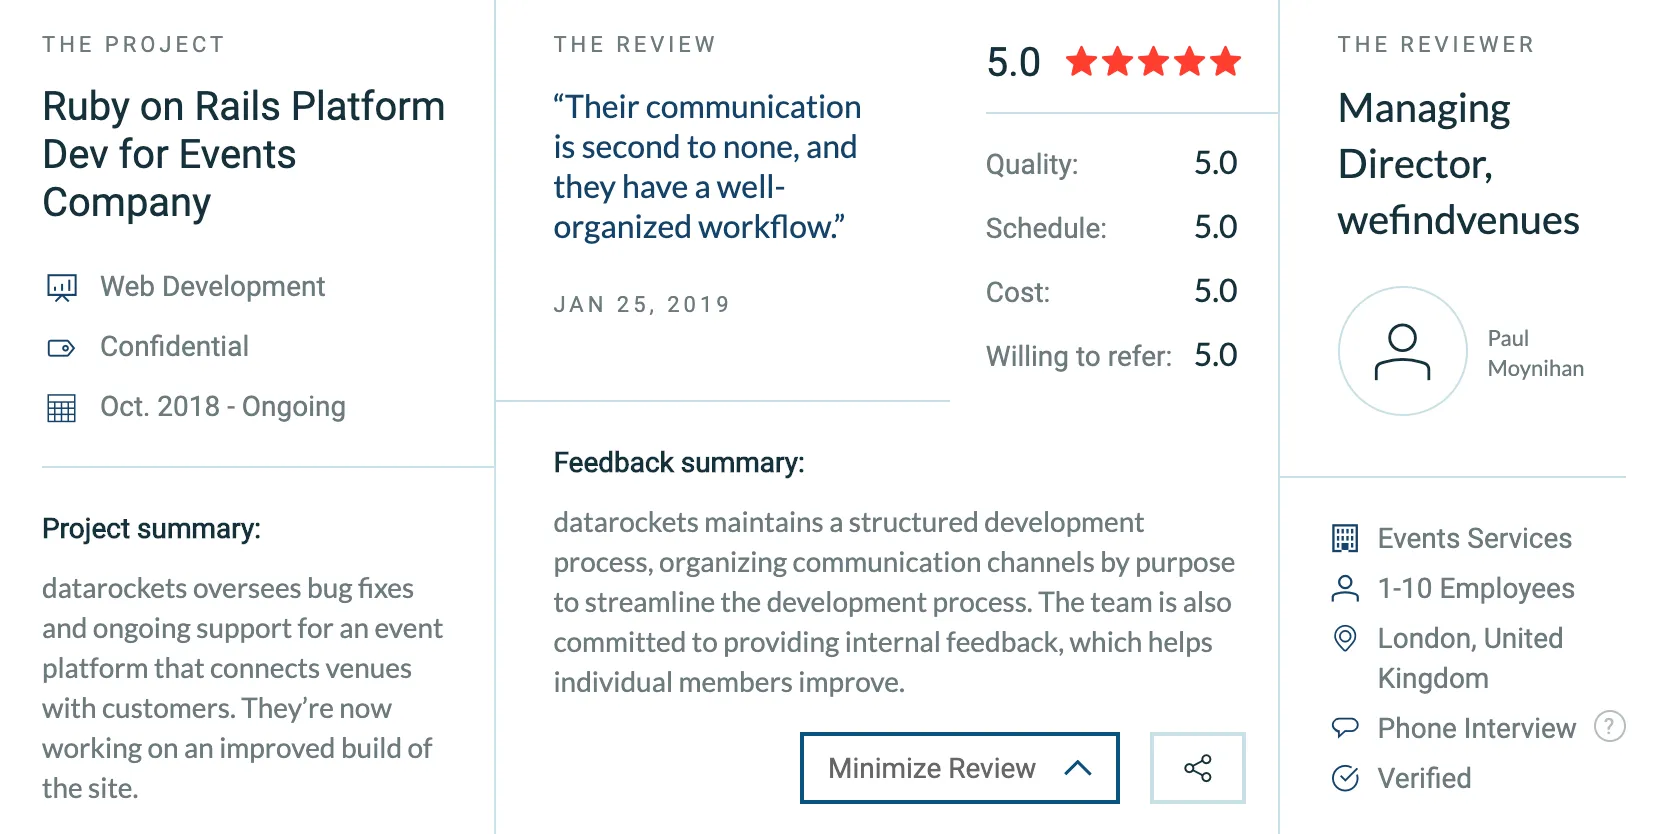Click the London location pin icon
Viewport: 1664px width, 834px height.
[1346, 638]
